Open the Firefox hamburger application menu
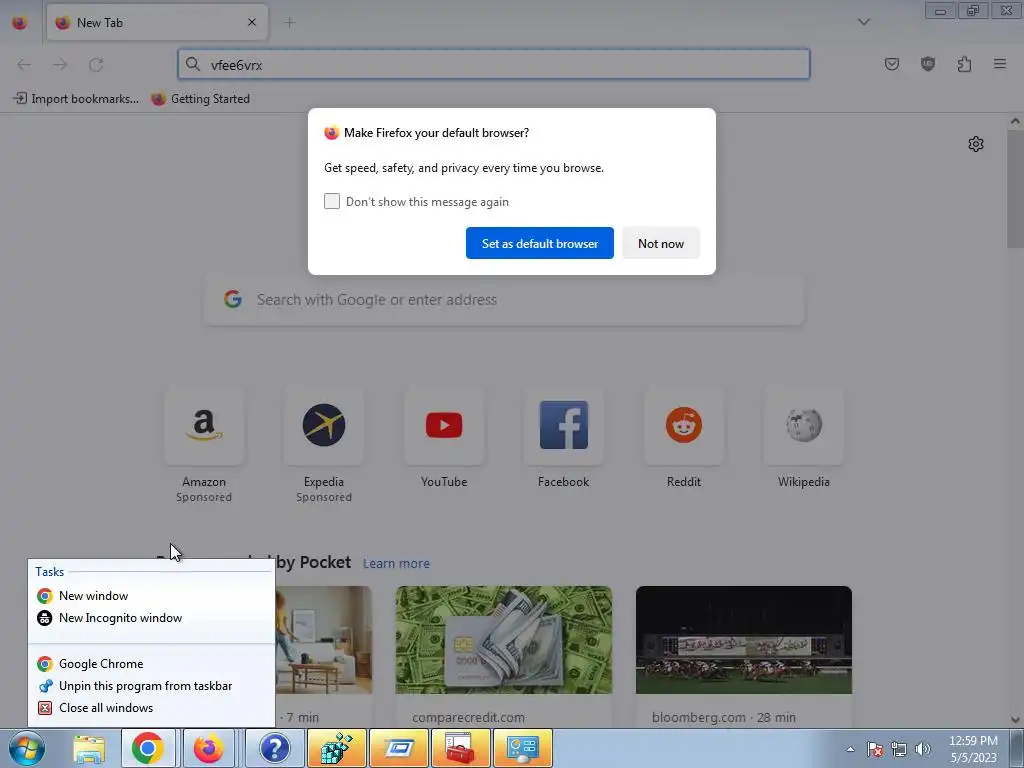 (1000, 64)
